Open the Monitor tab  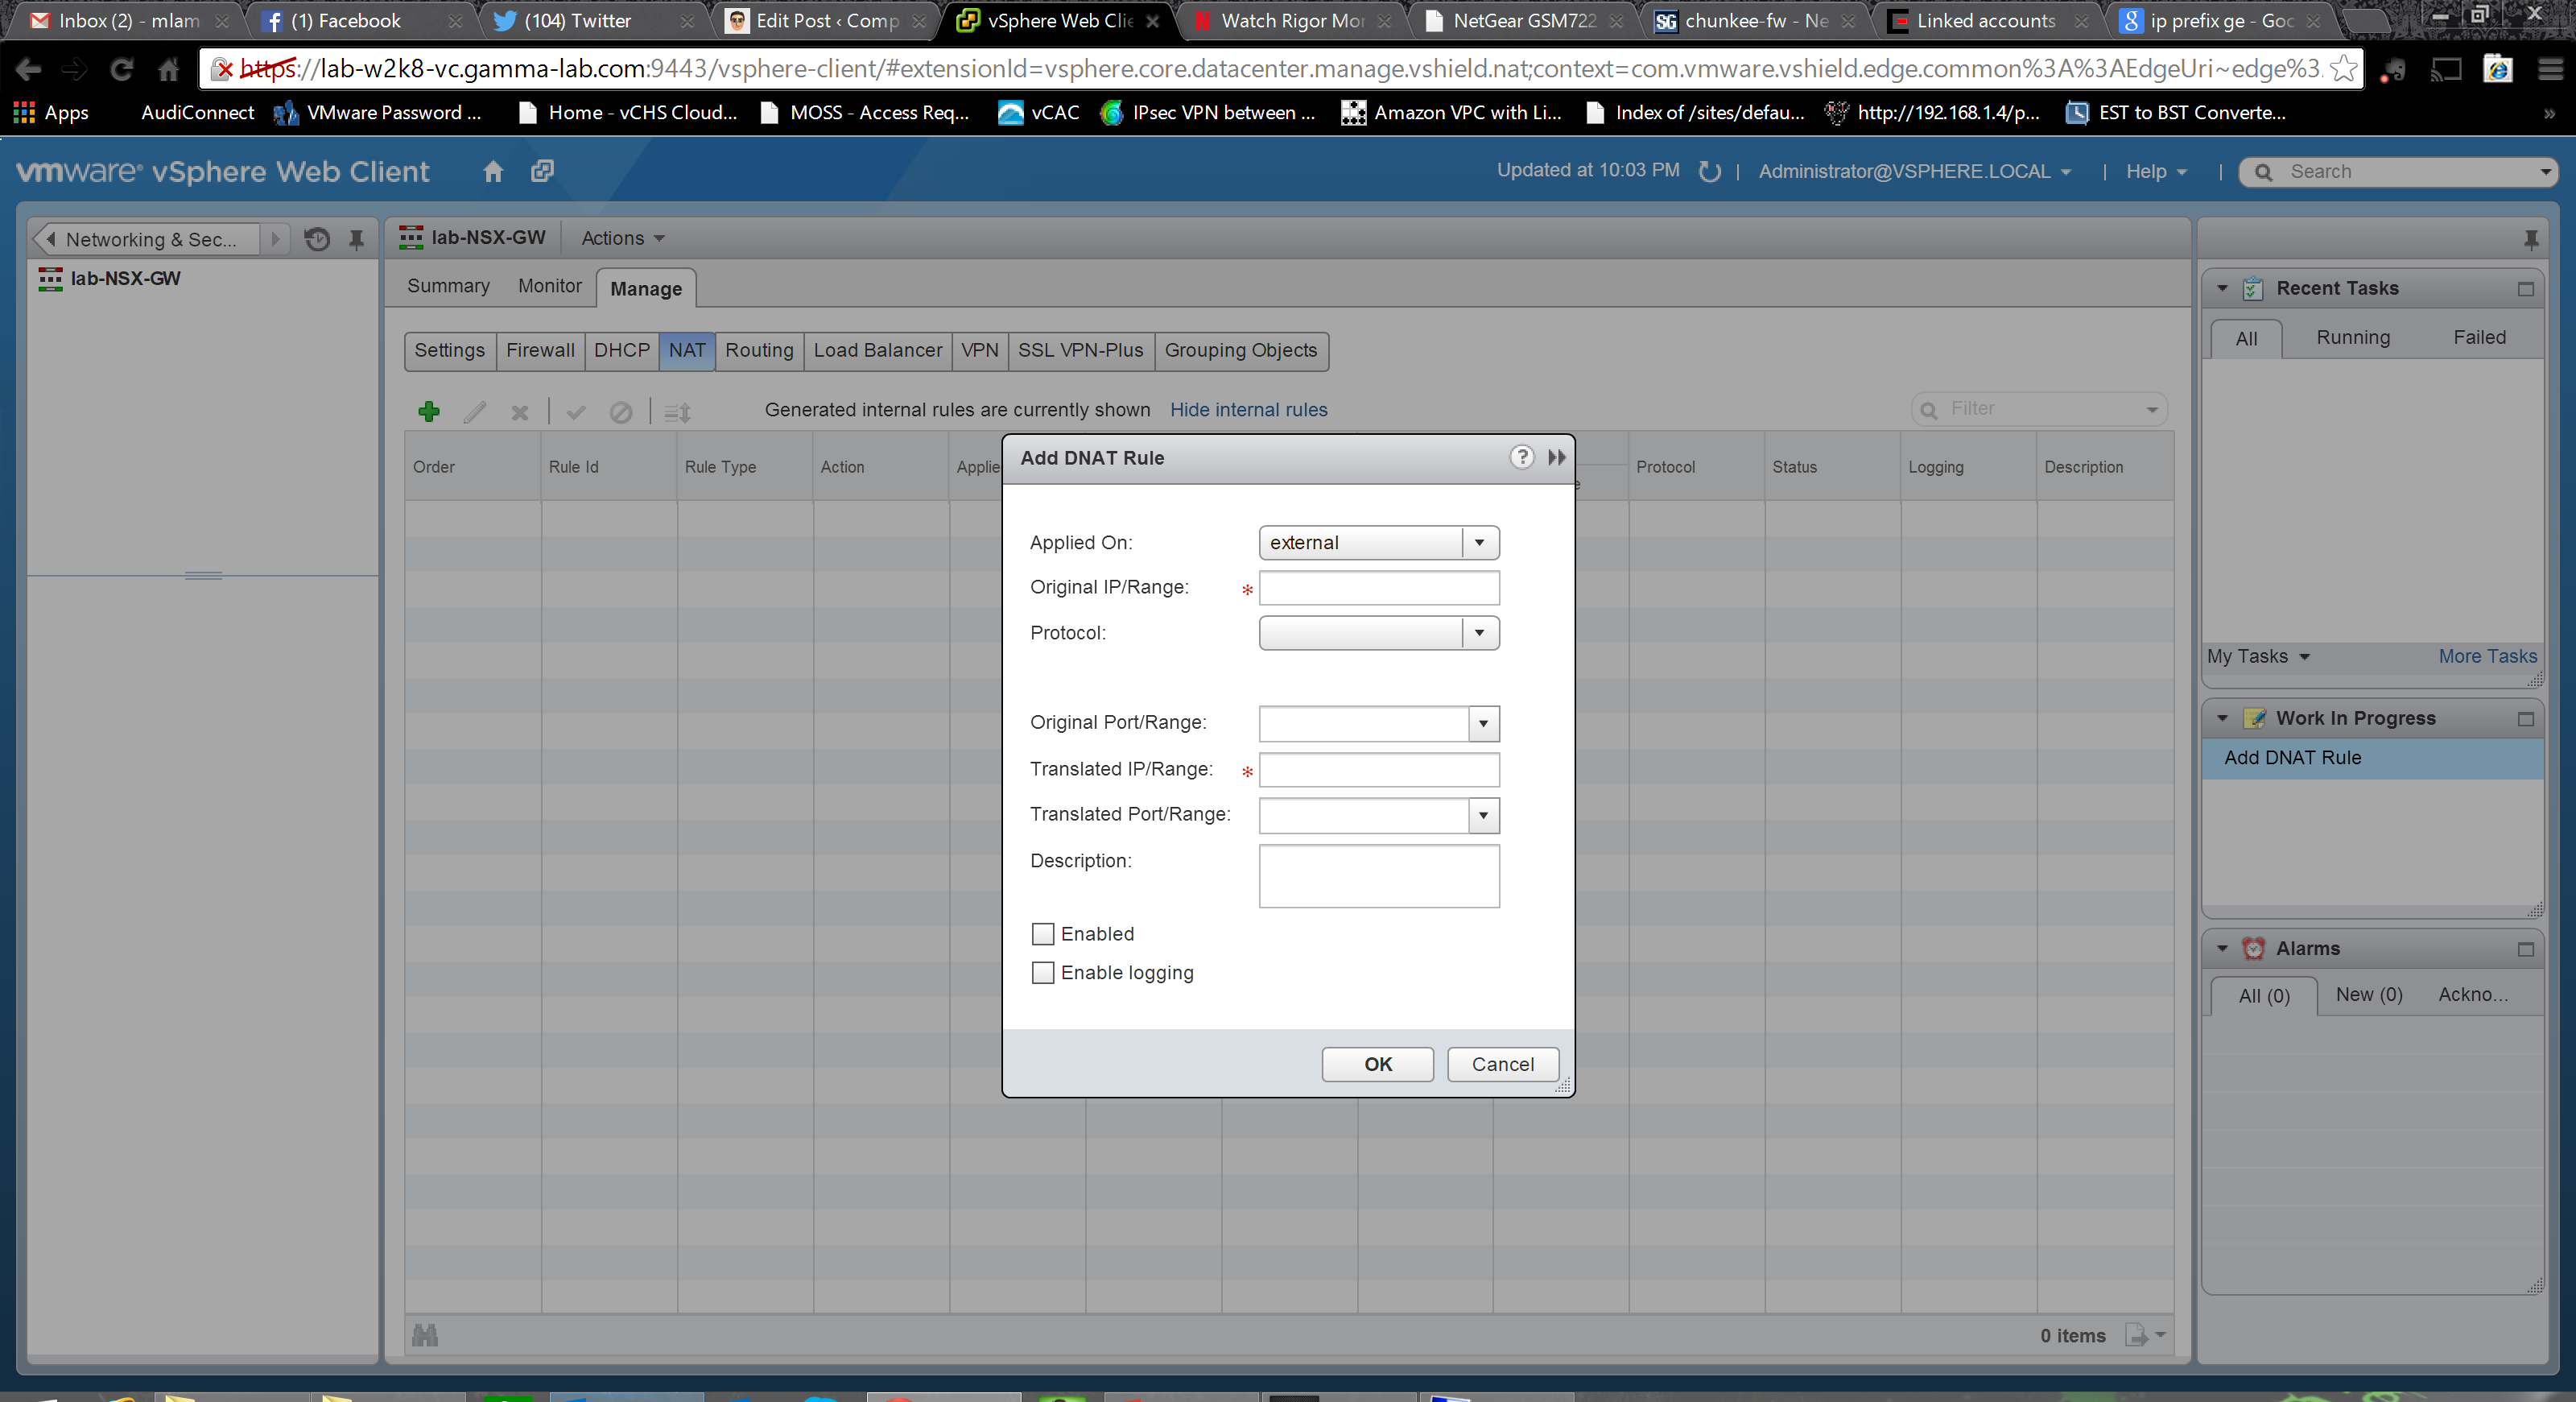coord(549,286)
